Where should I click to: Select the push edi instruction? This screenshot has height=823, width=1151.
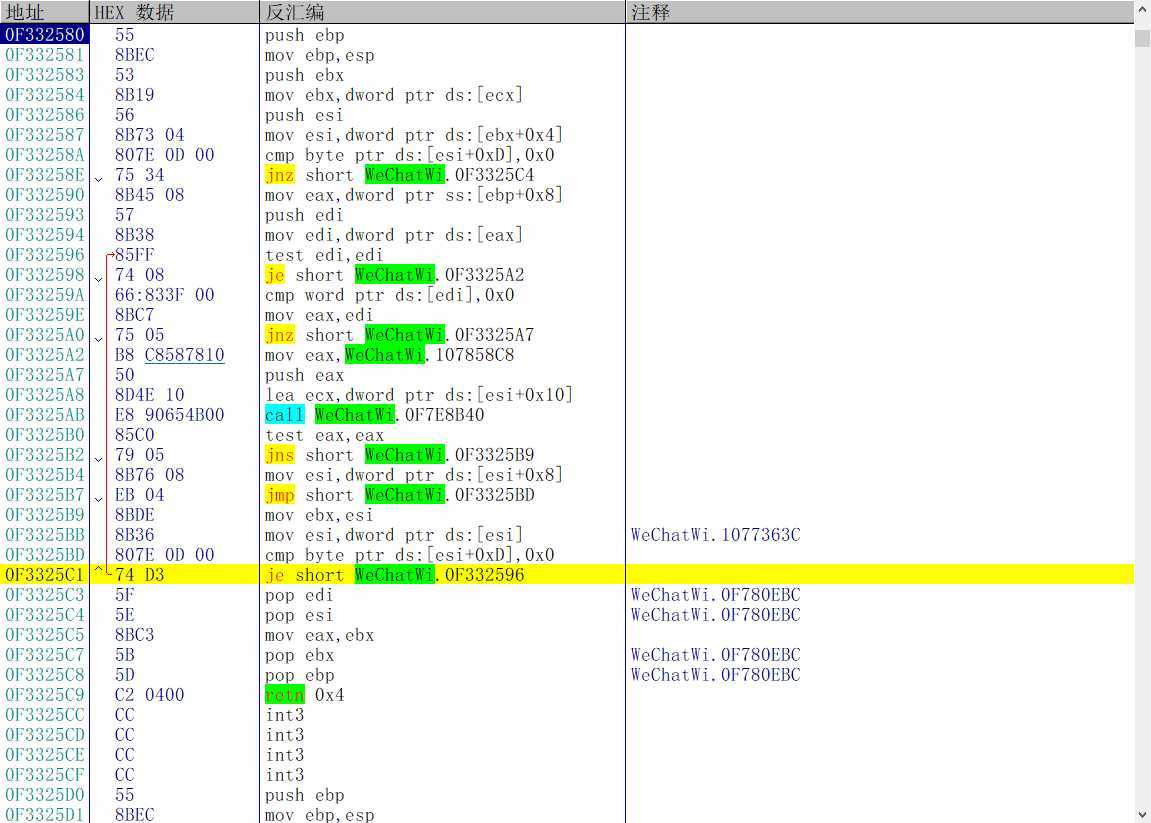305,215
